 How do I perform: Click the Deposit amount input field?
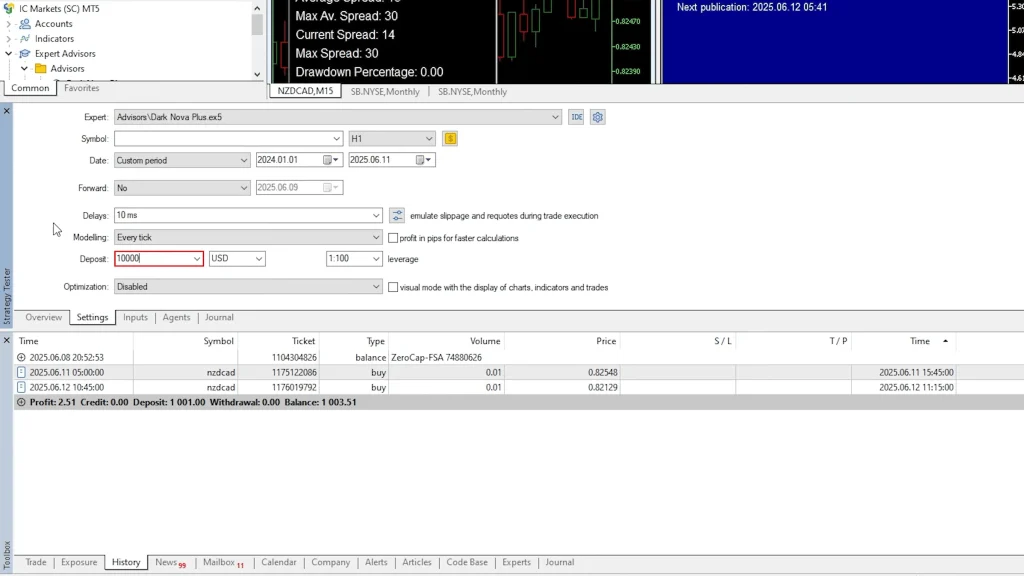click(x=152, y=259)
